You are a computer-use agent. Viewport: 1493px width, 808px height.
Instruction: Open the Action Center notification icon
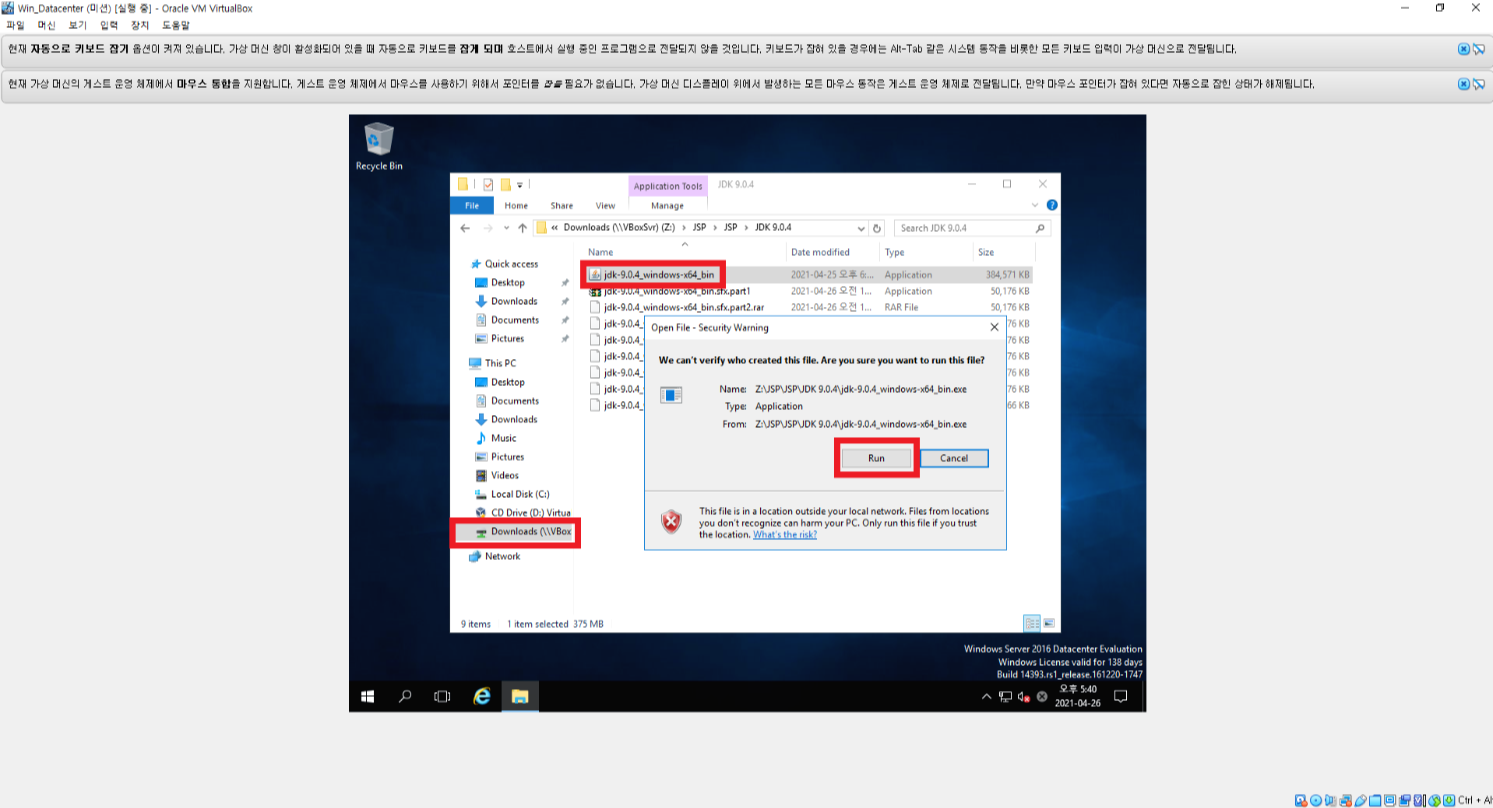1121,696
